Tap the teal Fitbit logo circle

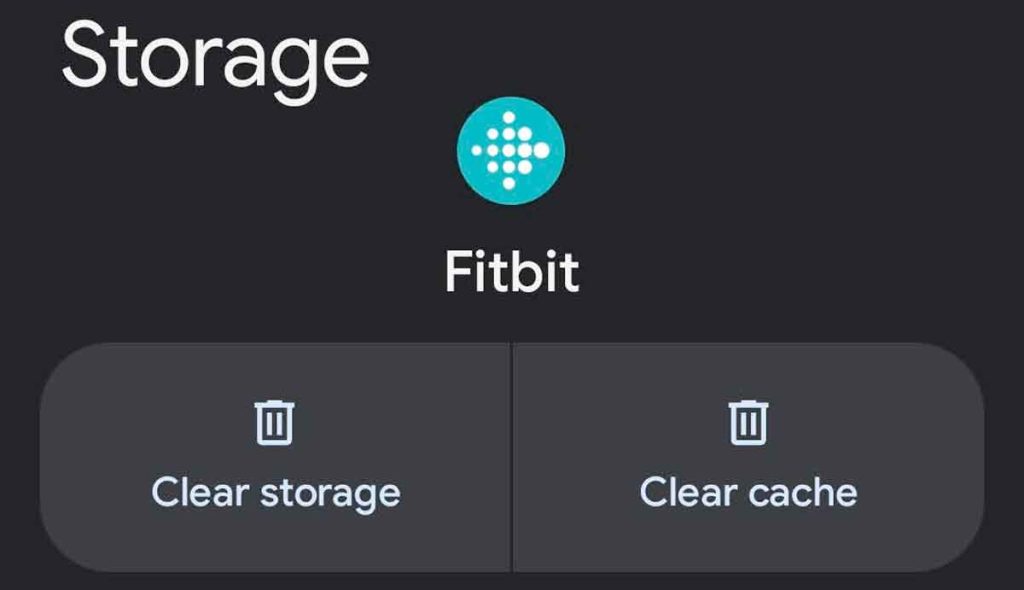[x=511, y=151]
